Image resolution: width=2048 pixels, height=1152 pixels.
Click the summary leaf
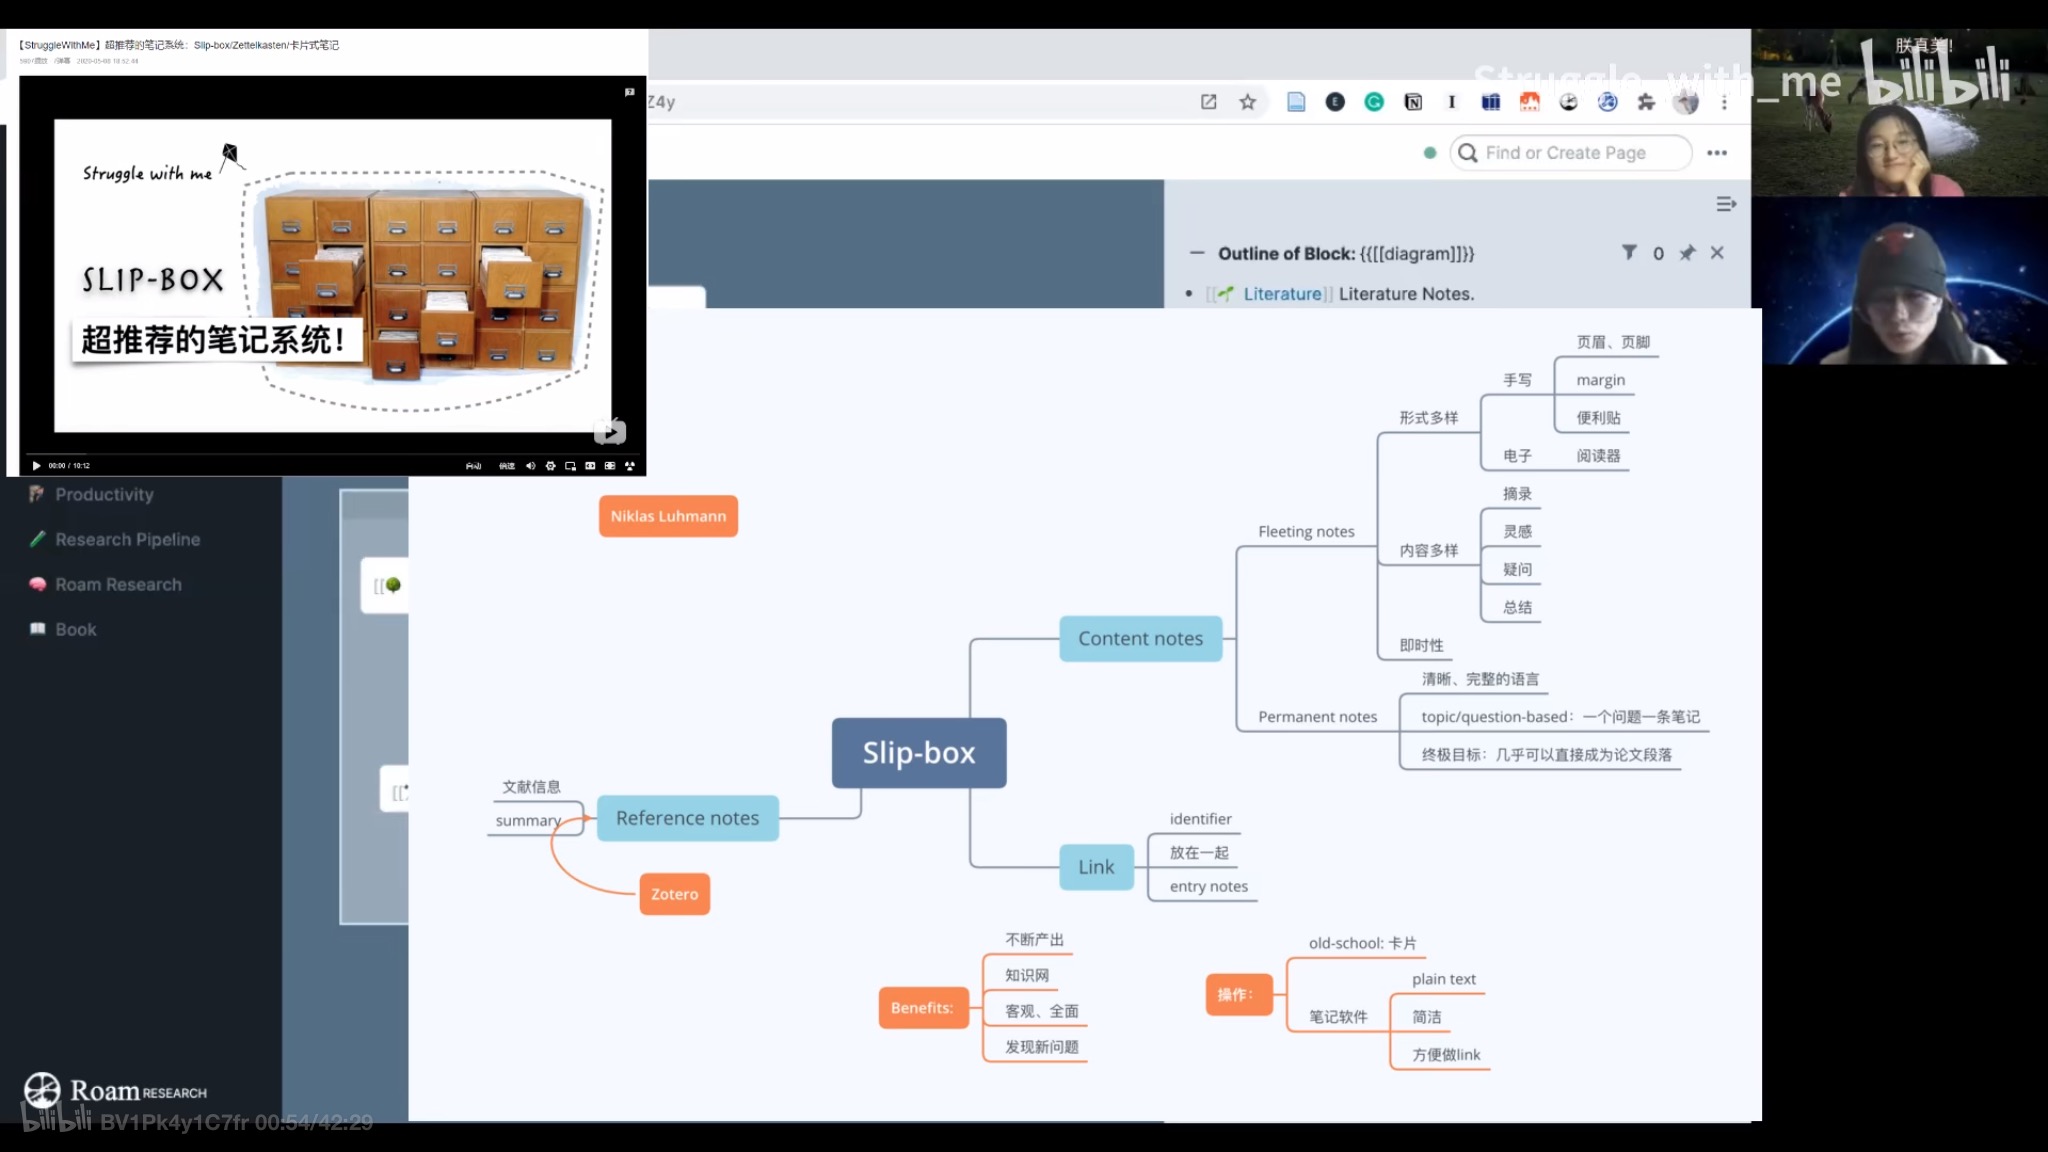point(528,821)
